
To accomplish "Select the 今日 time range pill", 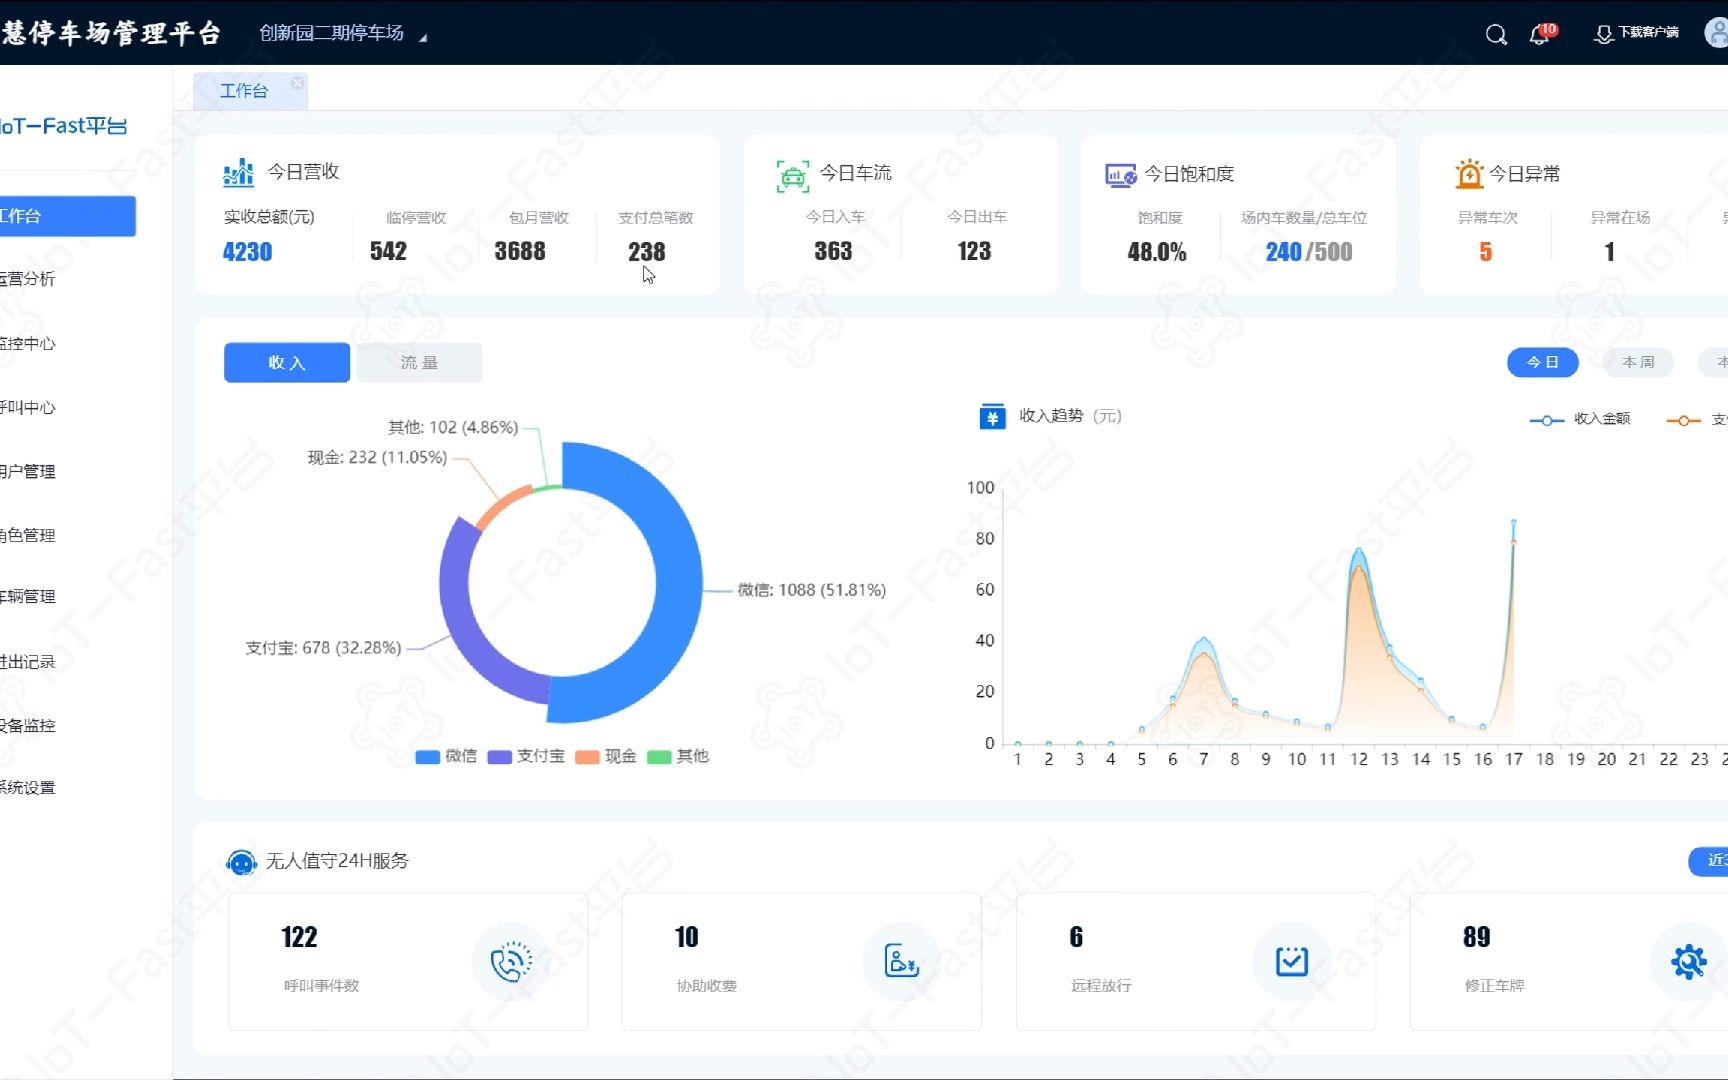I will coord(1542,362).
